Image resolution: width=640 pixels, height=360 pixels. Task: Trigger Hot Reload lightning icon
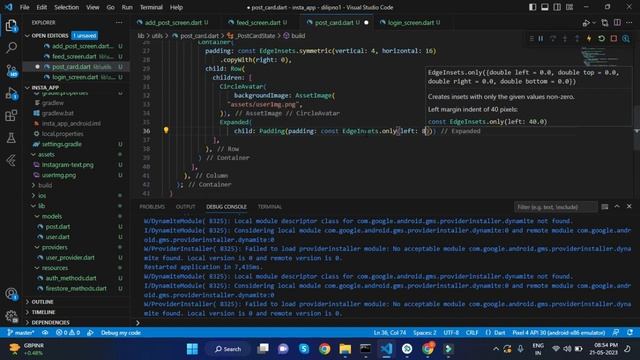click(x=589, y=38)
